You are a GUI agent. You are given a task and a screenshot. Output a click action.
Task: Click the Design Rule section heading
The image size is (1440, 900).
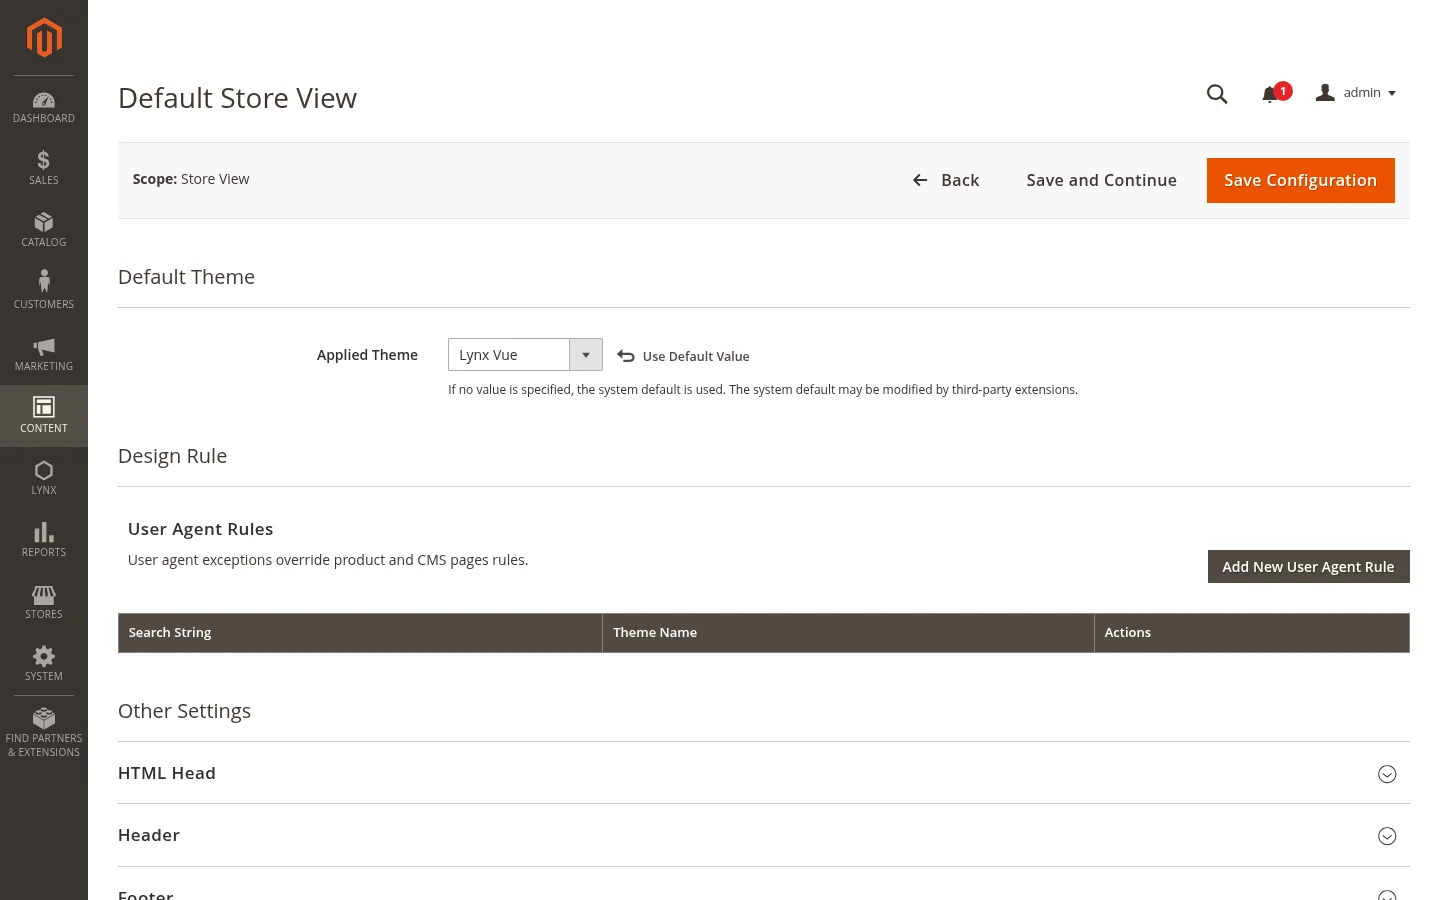pyautogui.click(x=172, y=456)
